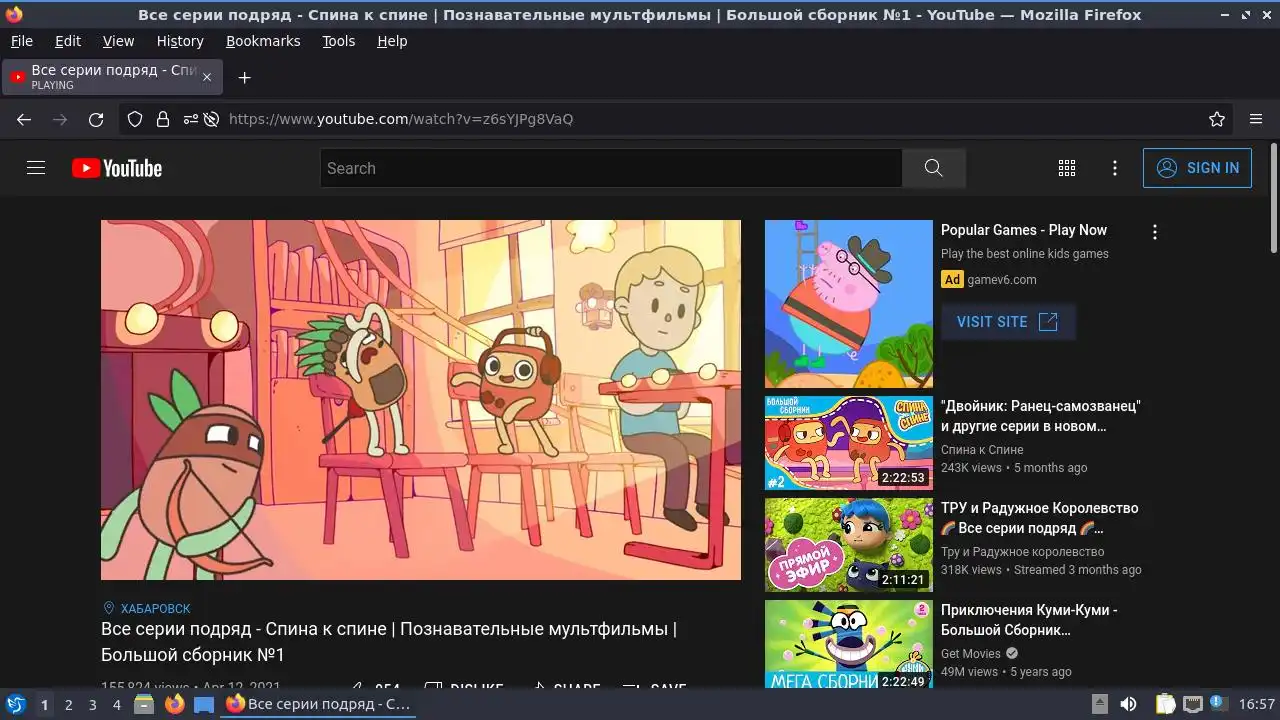Image resolution: width=1280 pixels, height=720 pixels.
Task: Launch Firefox from taskbar quick launcher
Action: coord(175,704)
